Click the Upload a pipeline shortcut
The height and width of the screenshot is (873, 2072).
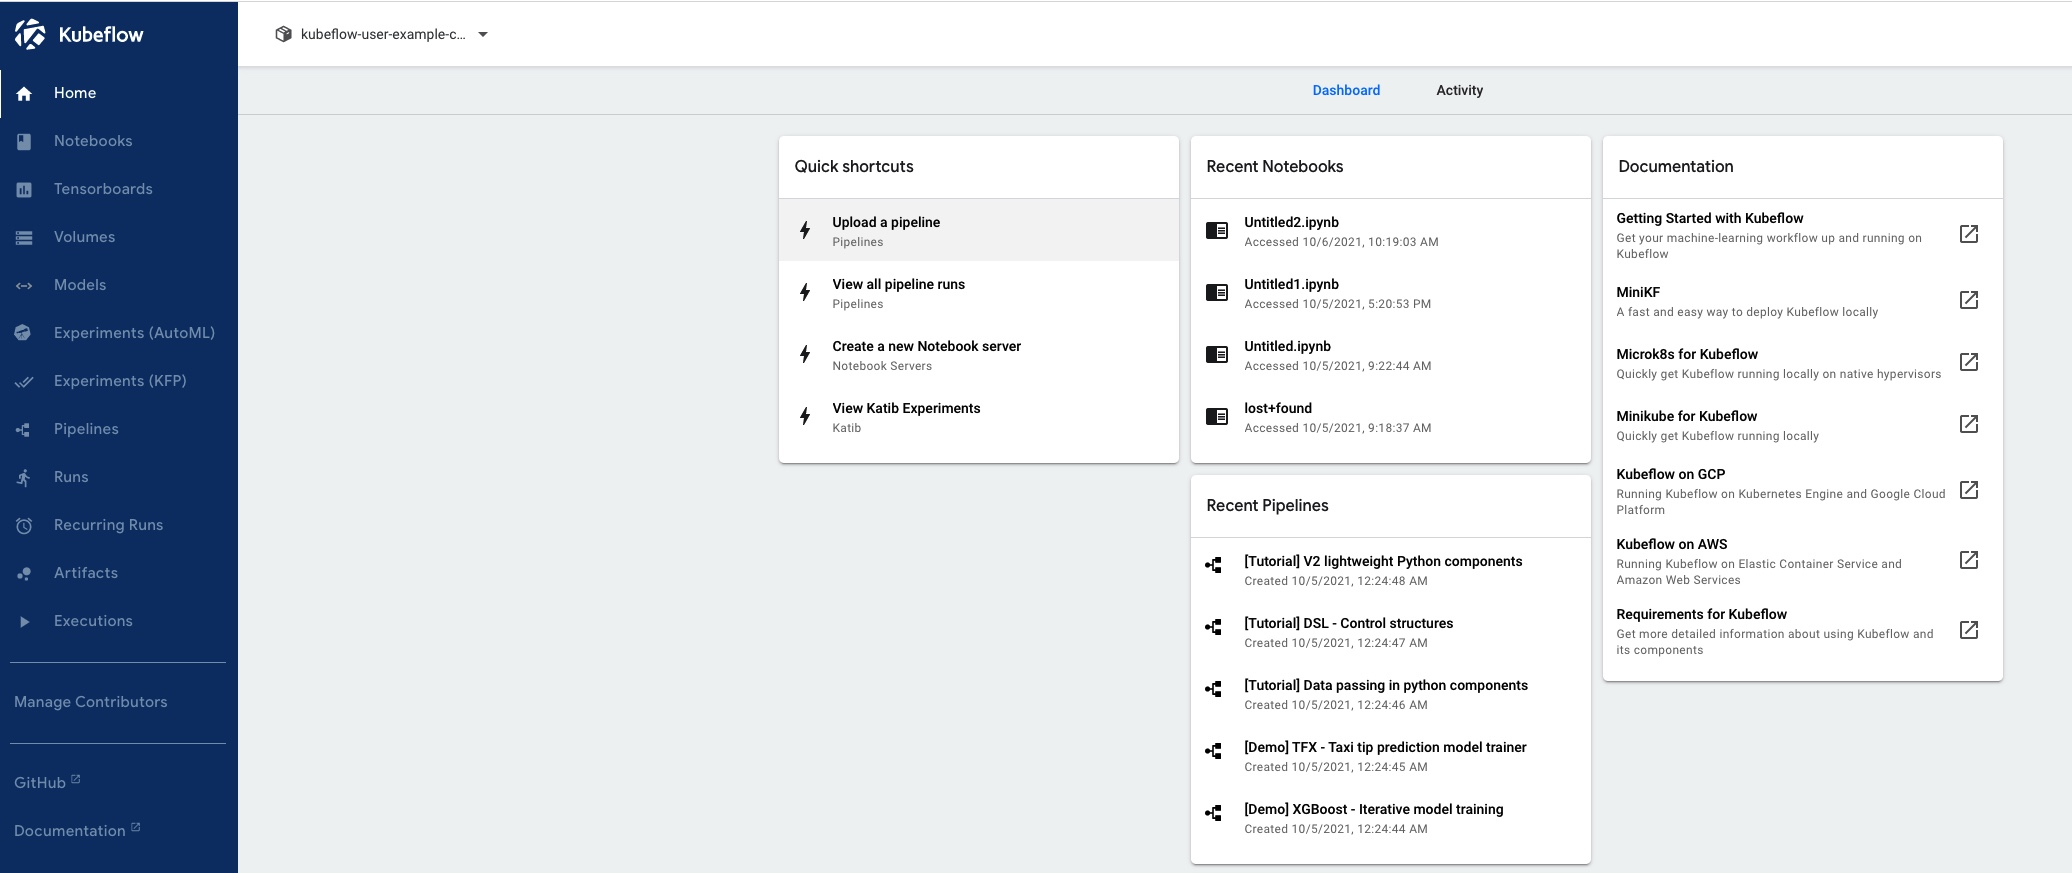tap(979, 230)
